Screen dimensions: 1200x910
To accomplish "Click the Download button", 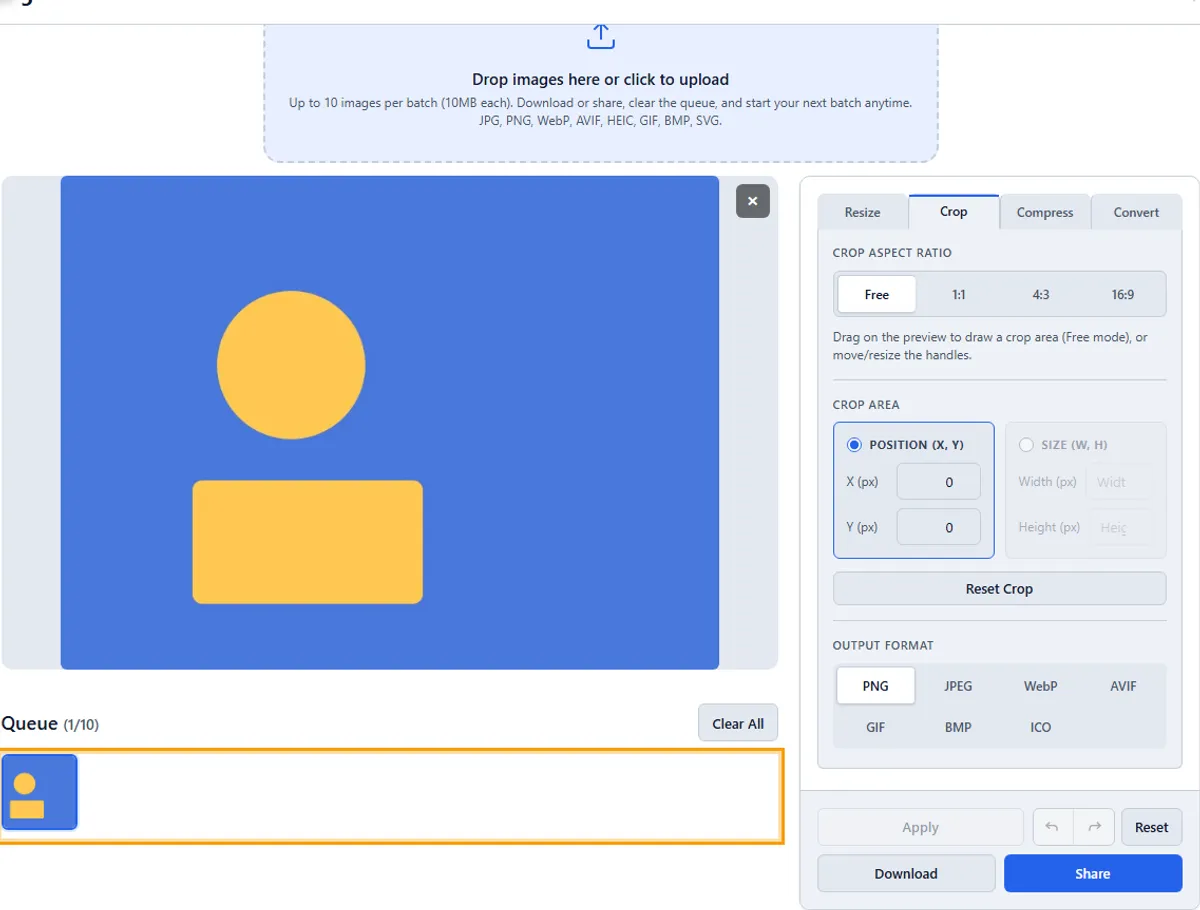I will pos(906,873).
